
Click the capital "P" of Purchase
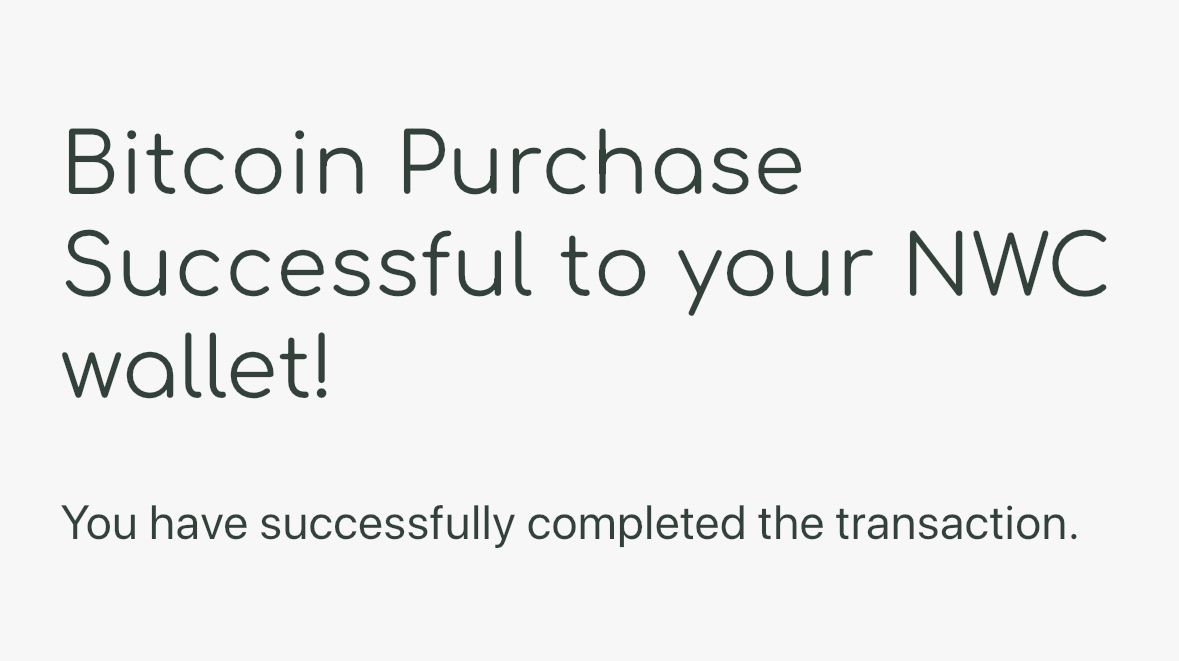[426, 162]
